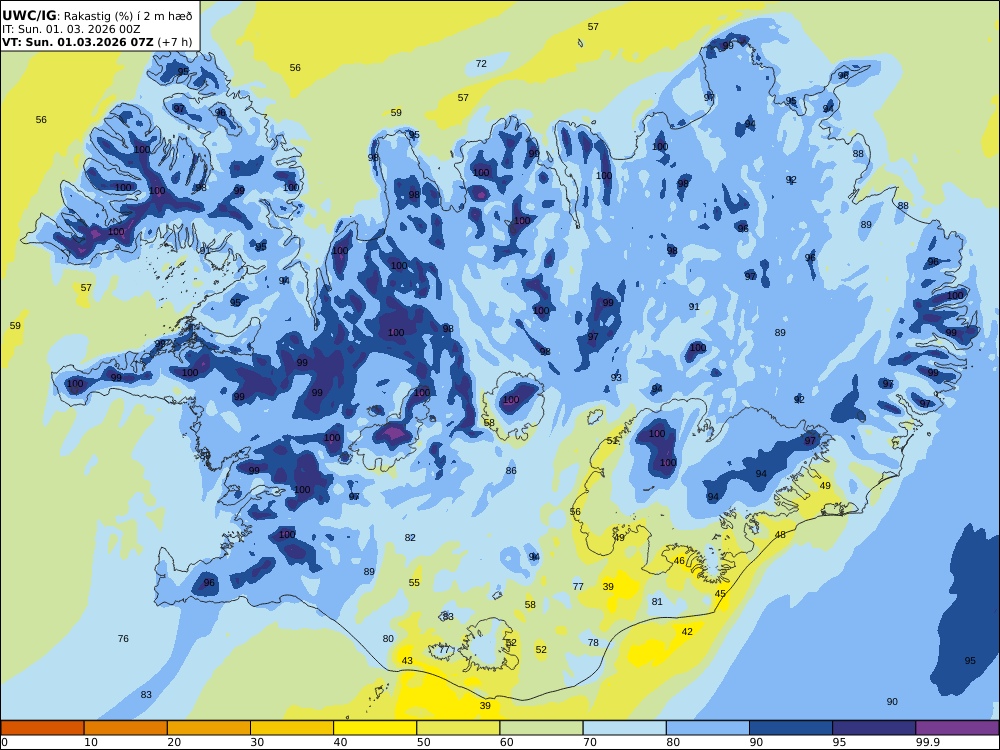The image size is (1000, 750).
Task: Click the legend tick label '70'
Action: click(x=589, y=742)
